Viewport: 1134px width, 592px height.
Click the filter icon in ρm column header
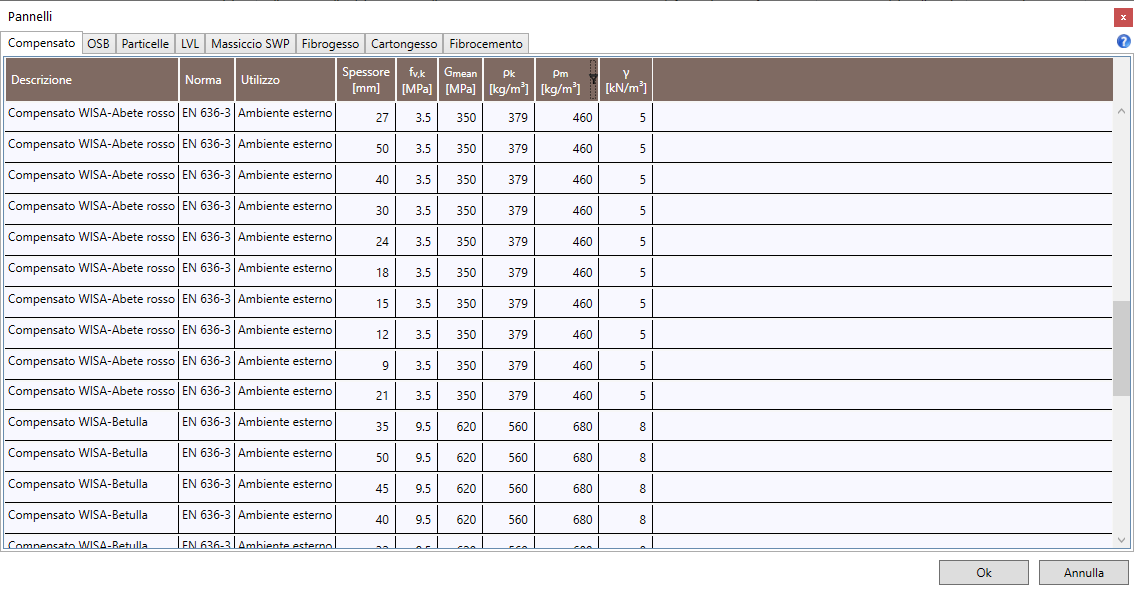(593, 79)
